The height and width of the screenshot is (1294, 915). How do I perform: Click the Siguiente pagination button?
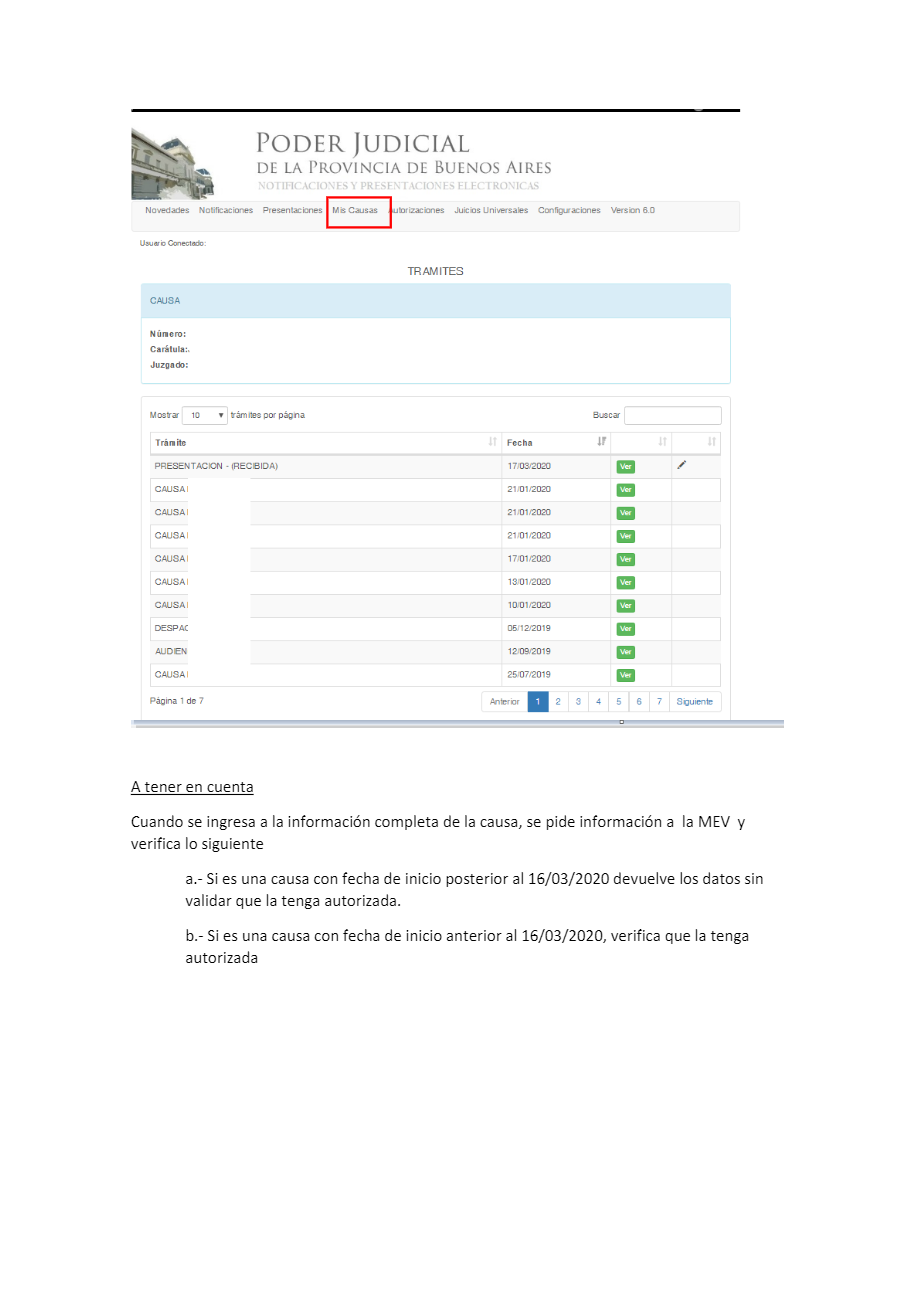tap(695, 702)
